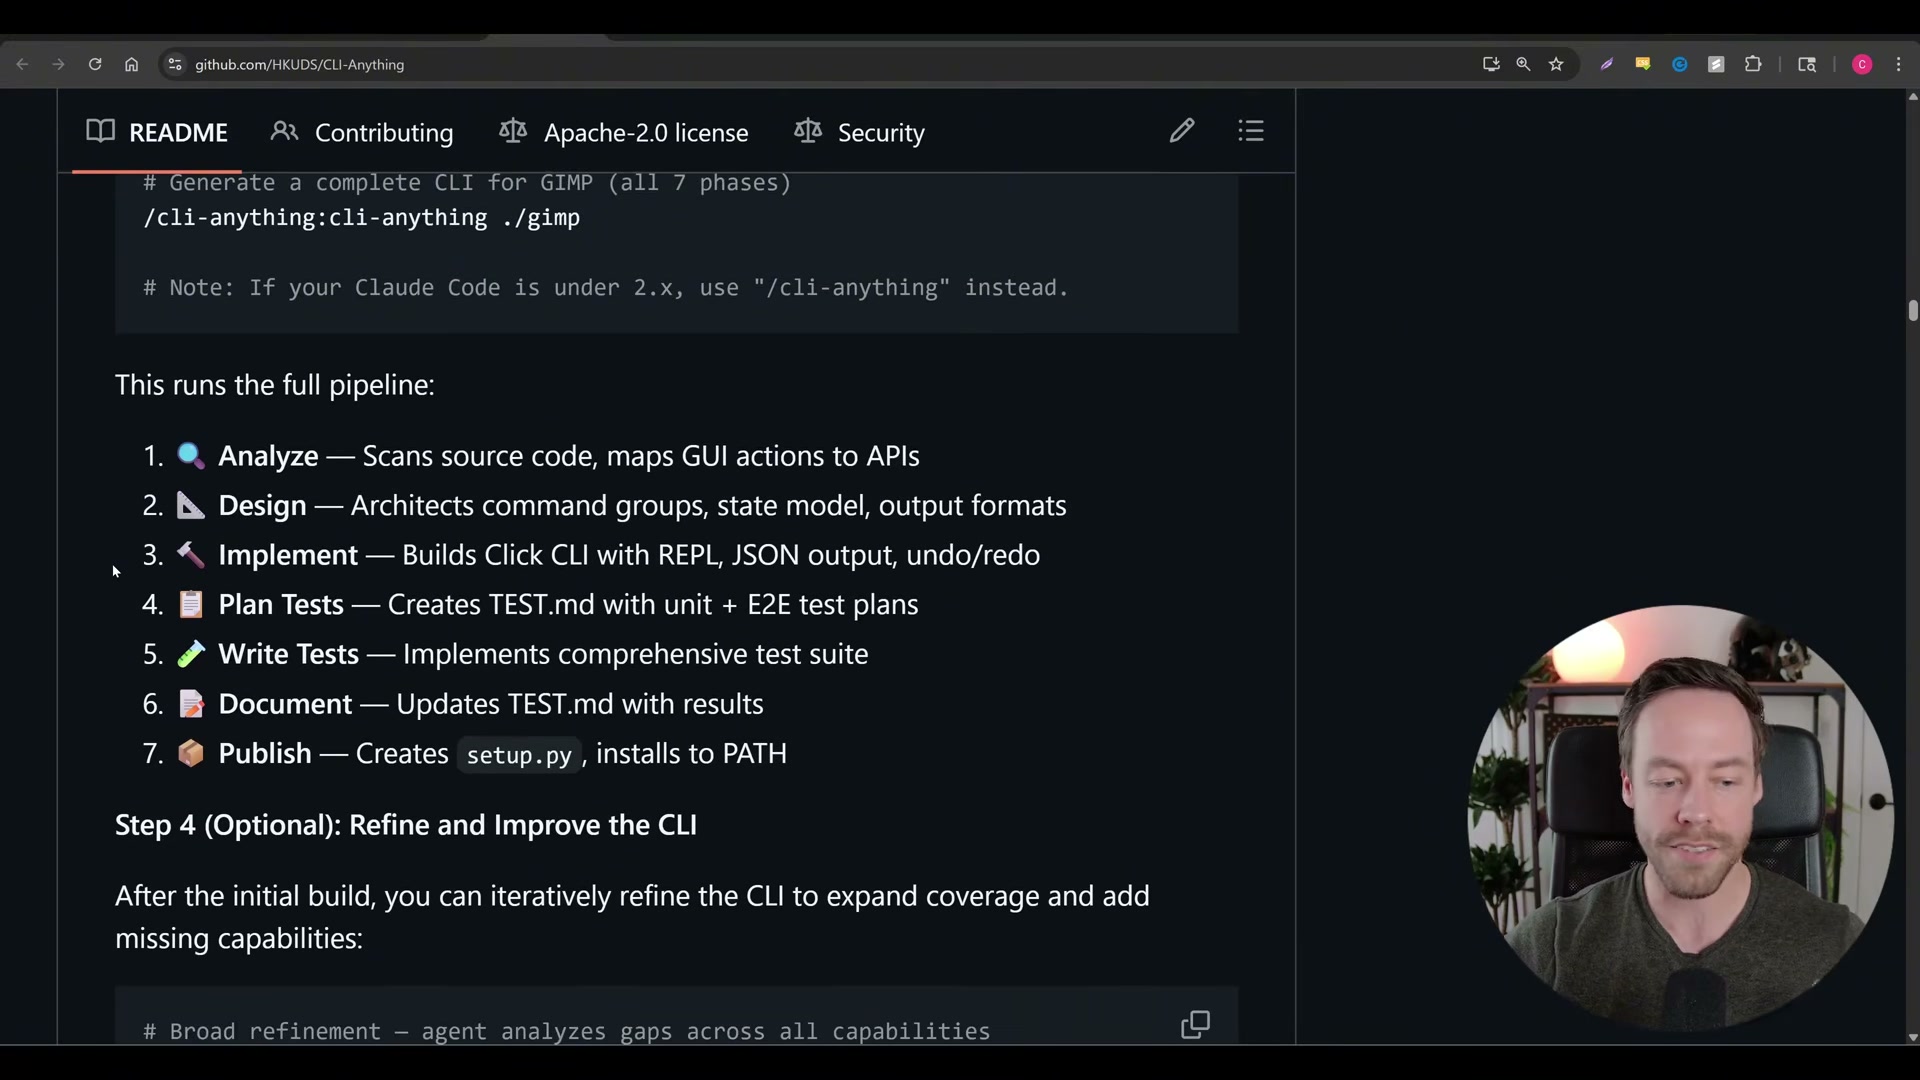Click the presenter webcam circle
The image size is (1920, 1080).
click(1680, 818)
